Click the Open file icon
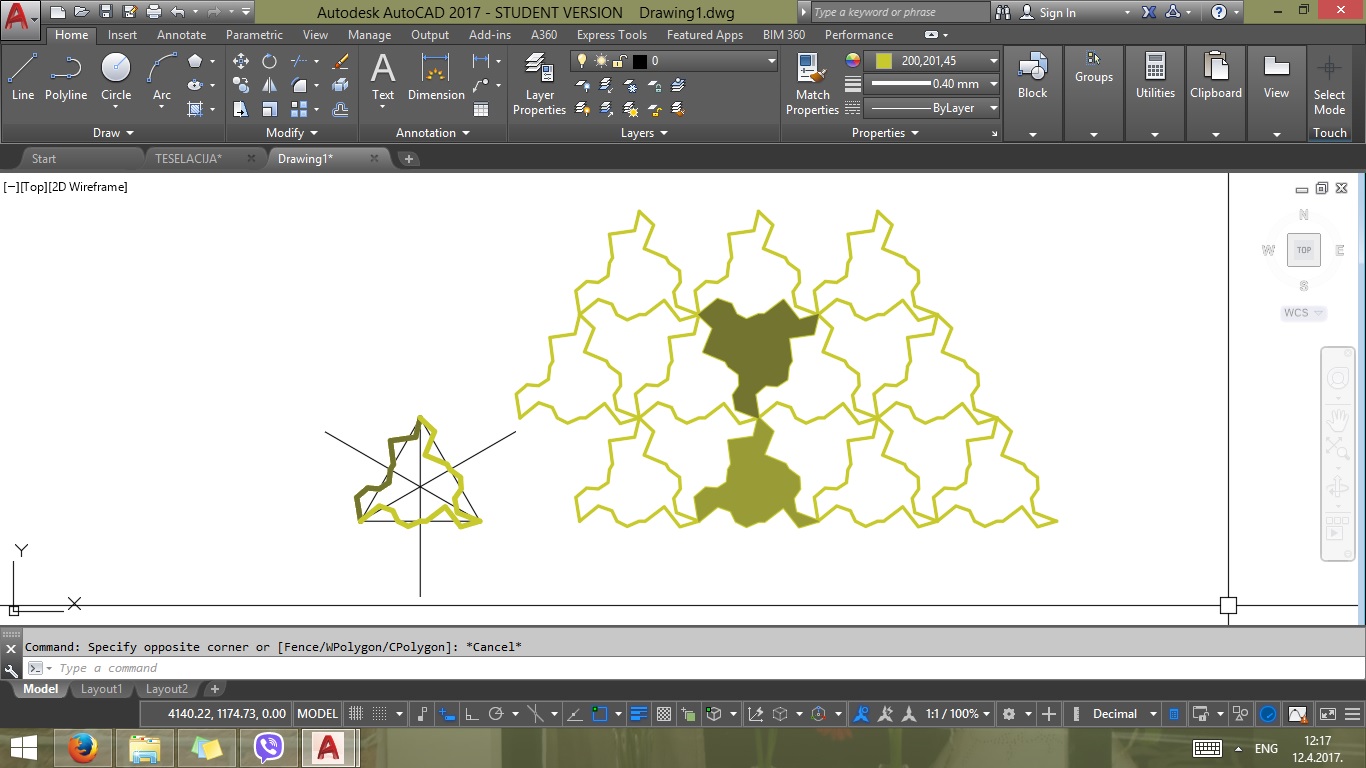Image resolution: width=1366 pixels, height=768 pixels. (82, 12)
